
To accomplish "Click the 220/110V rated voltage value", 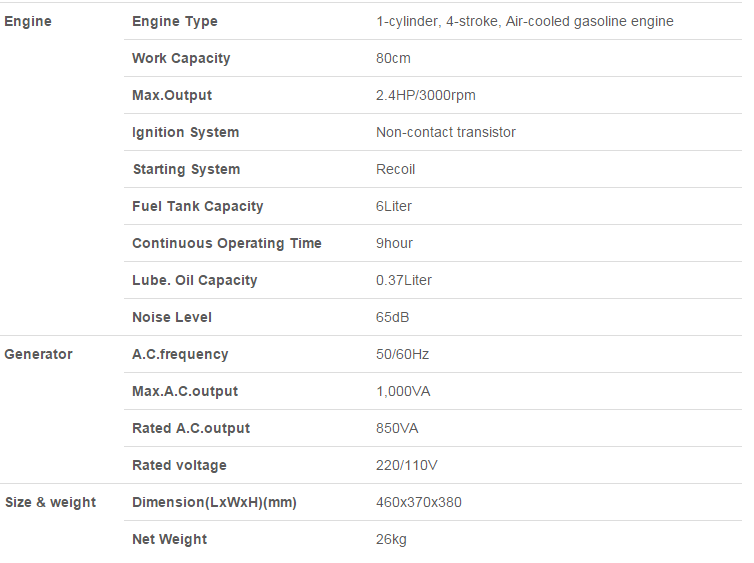I will [x=407, y=465].
